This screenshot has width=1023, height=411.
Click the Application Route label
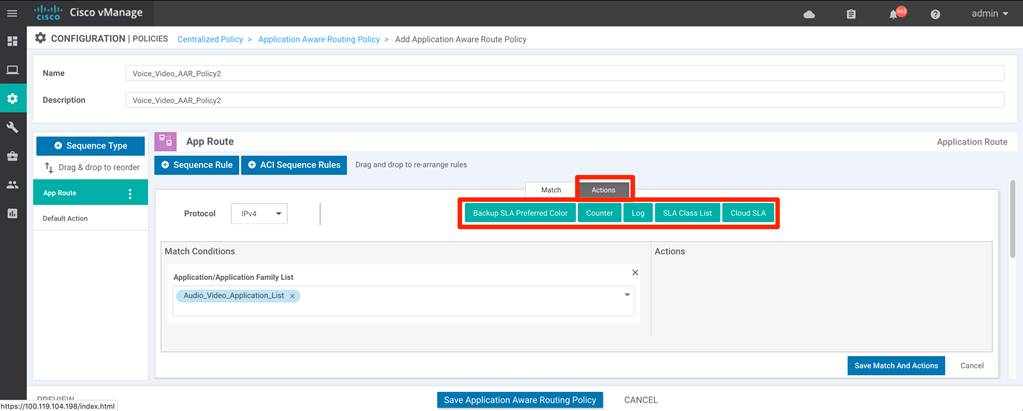(971, 142)
